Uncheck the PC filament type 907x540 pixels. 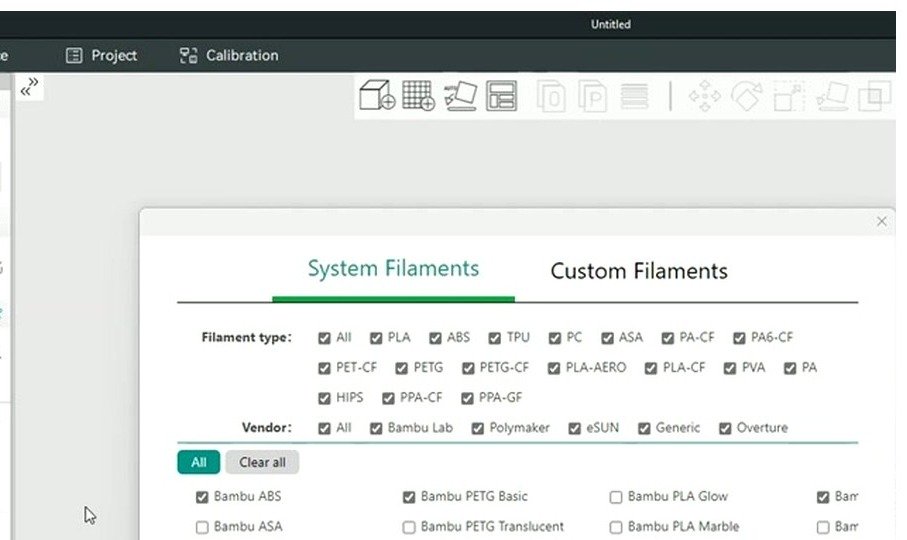click(x=555, y=338)
